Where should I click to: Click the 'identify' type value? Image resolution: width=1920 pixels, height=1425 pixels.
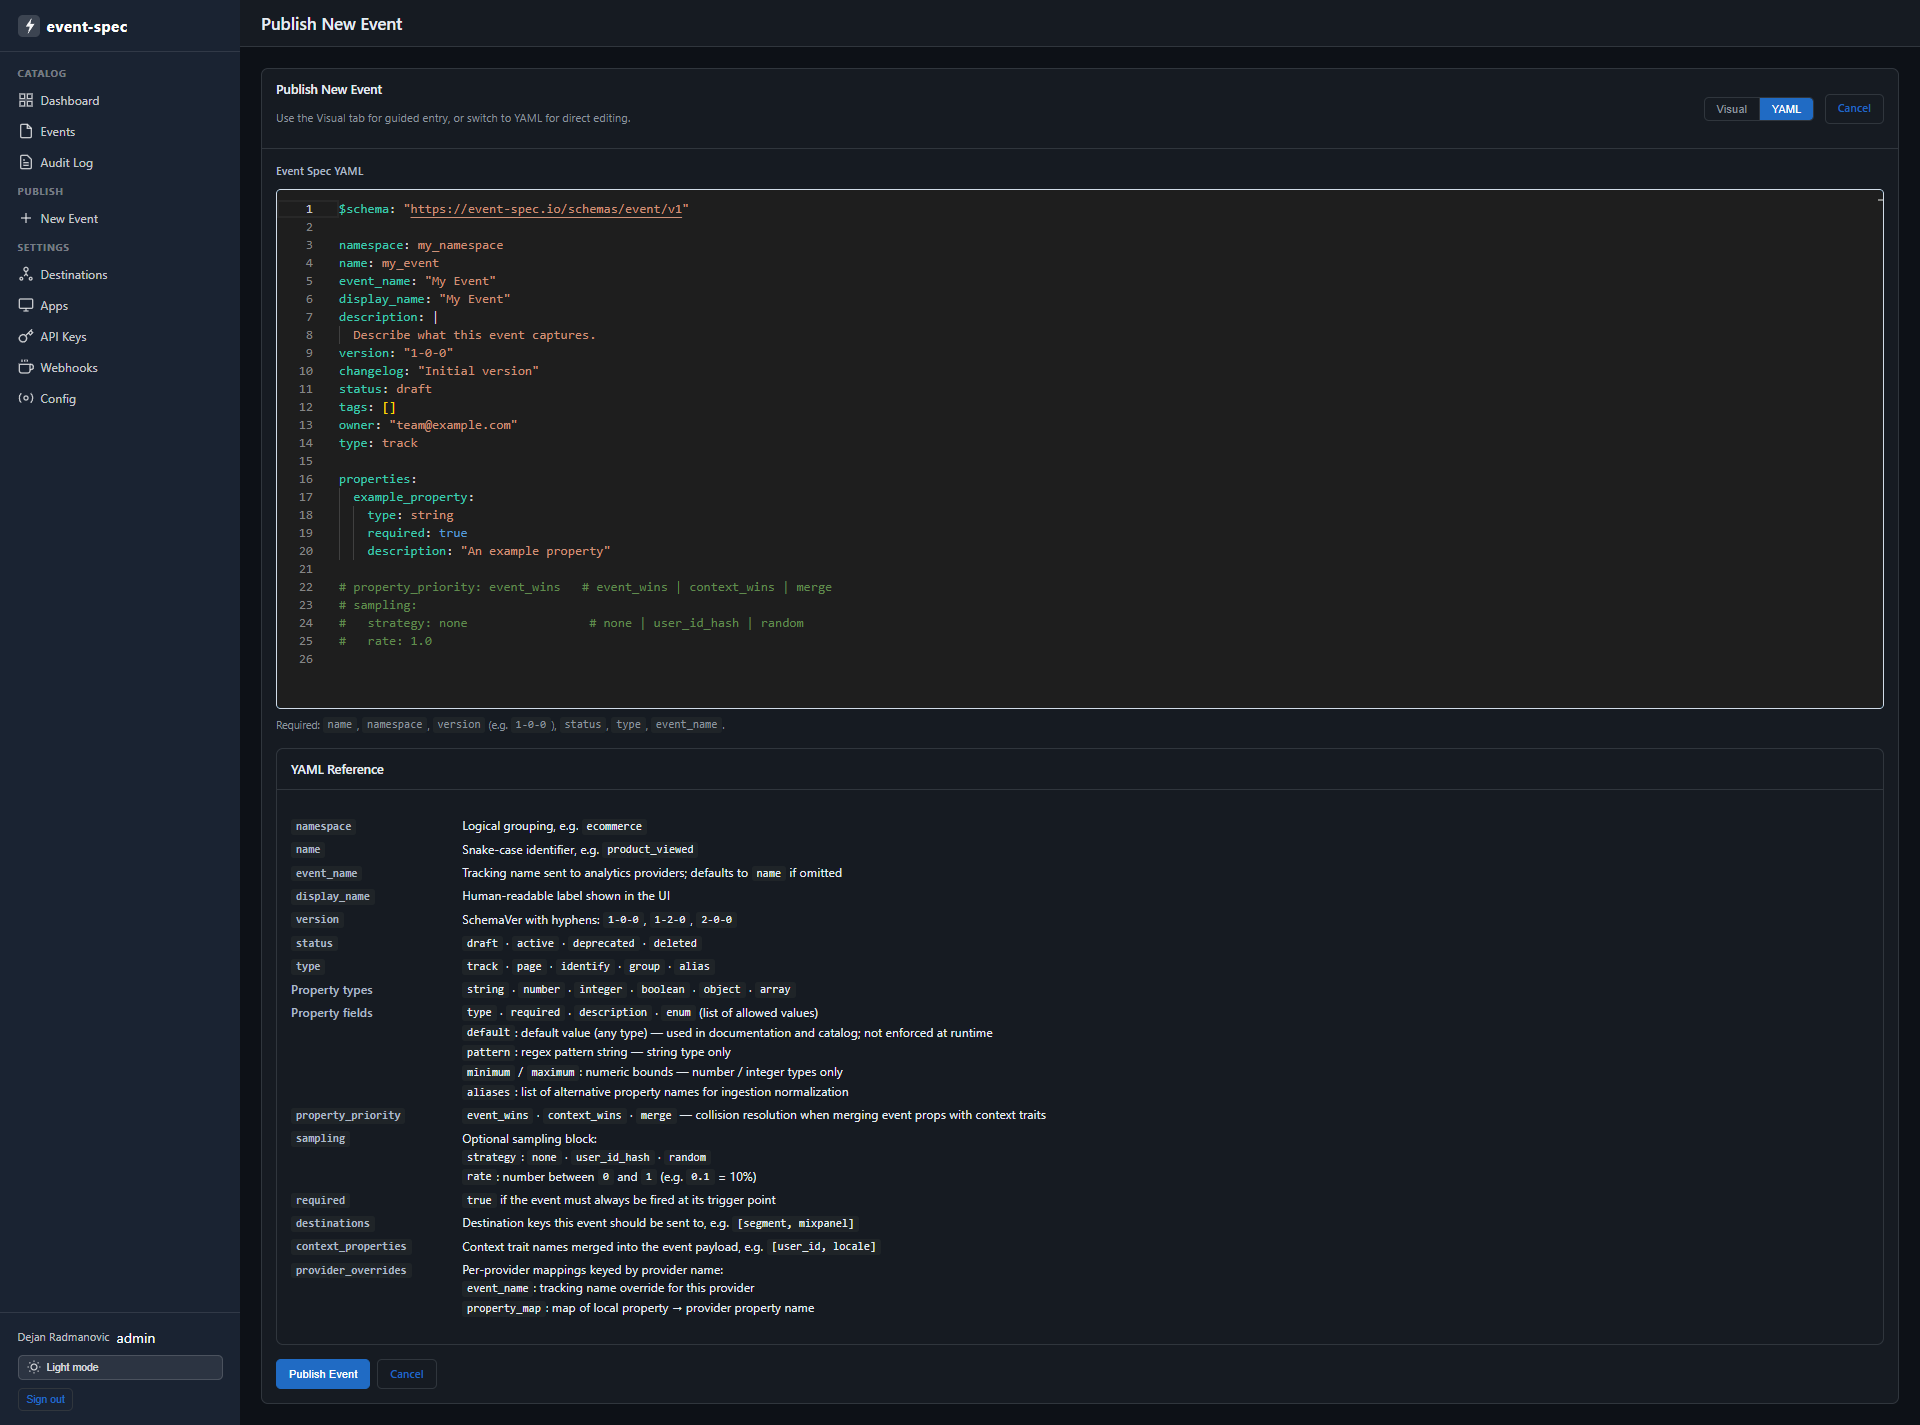coord(585,966)
